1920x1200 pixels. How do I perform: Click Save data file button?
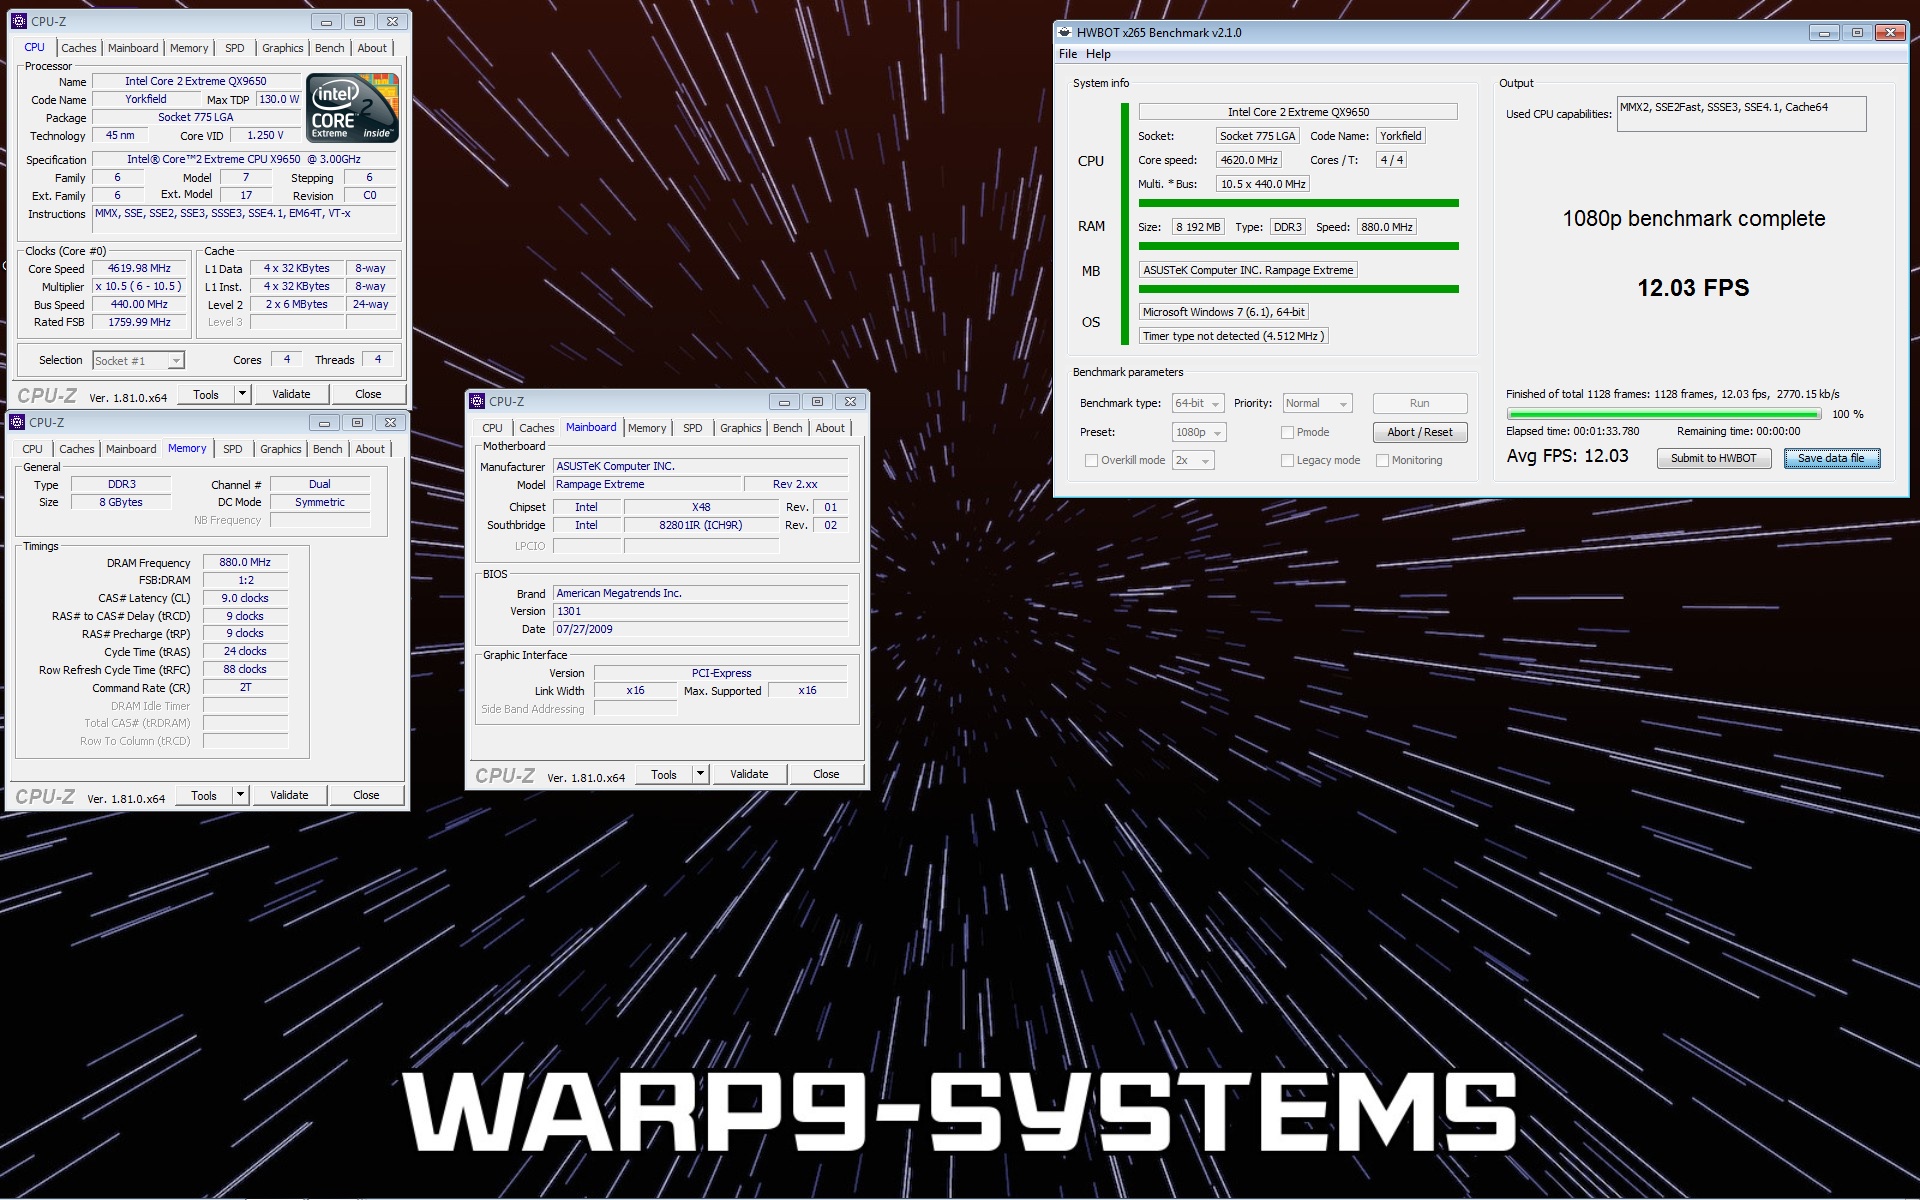(x=1832, y=458)
